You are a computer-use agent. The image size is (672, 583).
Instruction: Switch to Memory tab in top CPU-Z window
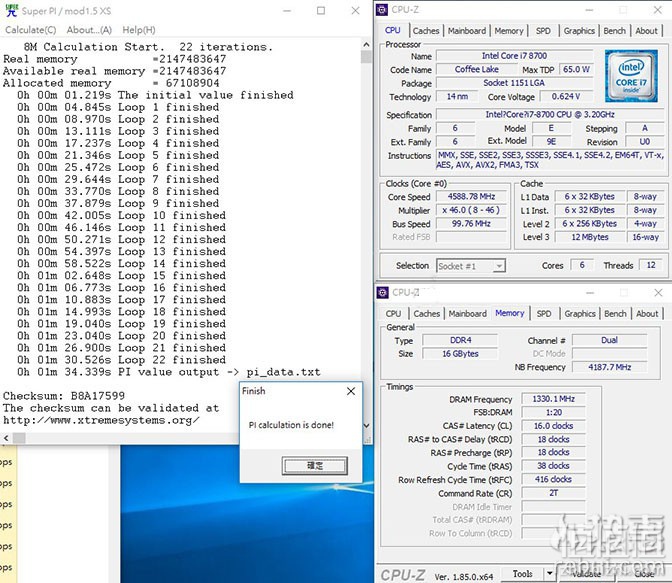pyautogui.click(x=509, y=31)
